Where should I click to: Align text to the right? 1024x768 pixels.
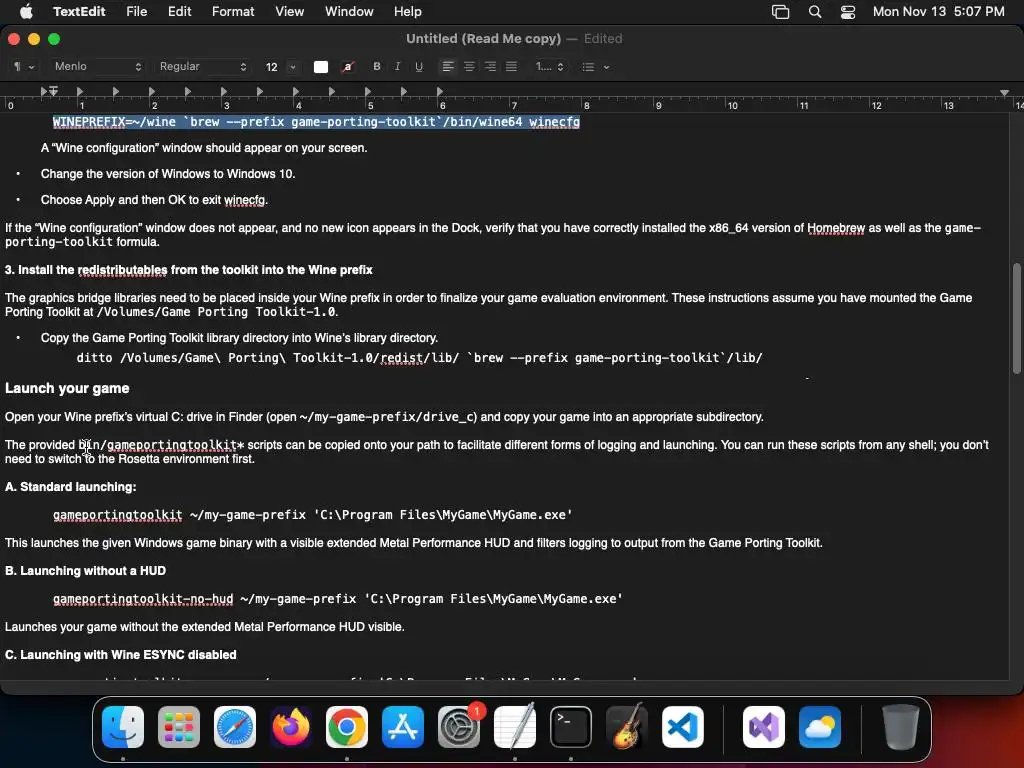pyautogui.click(x=490, y=67)
